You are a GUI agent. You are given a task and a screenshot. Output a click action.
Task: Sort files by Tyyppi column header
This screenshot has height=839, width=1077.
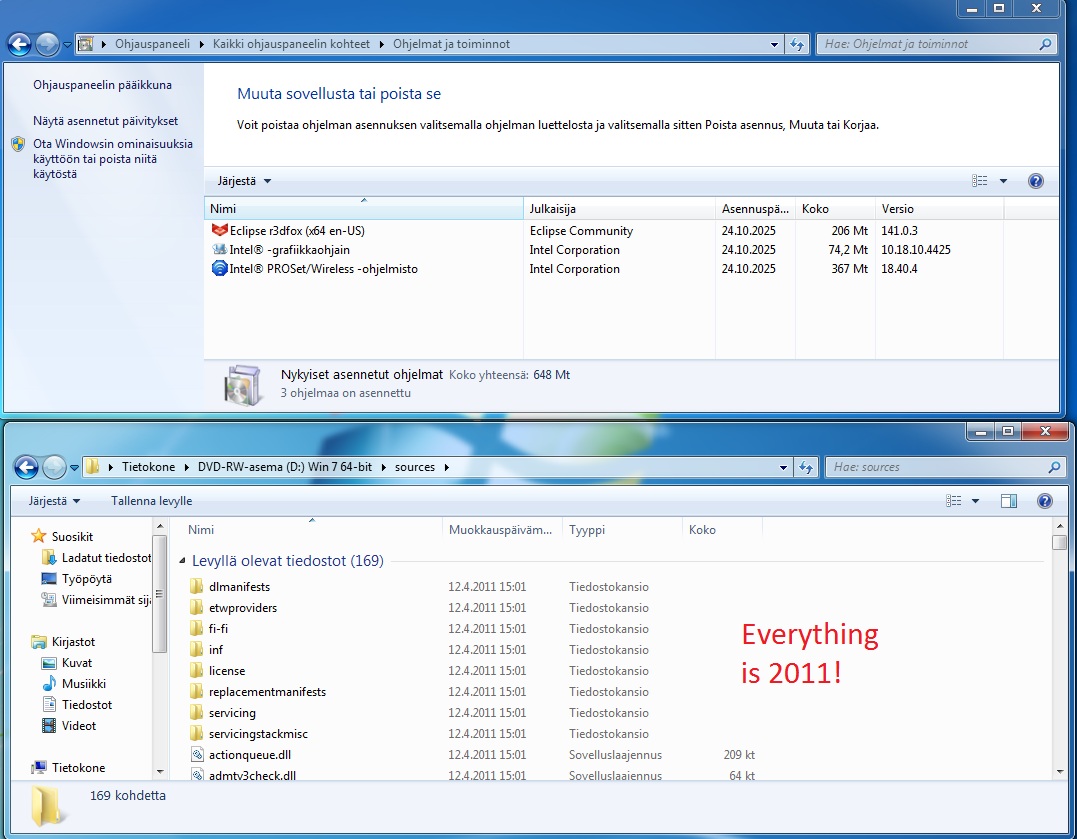(x=622, y=530)
